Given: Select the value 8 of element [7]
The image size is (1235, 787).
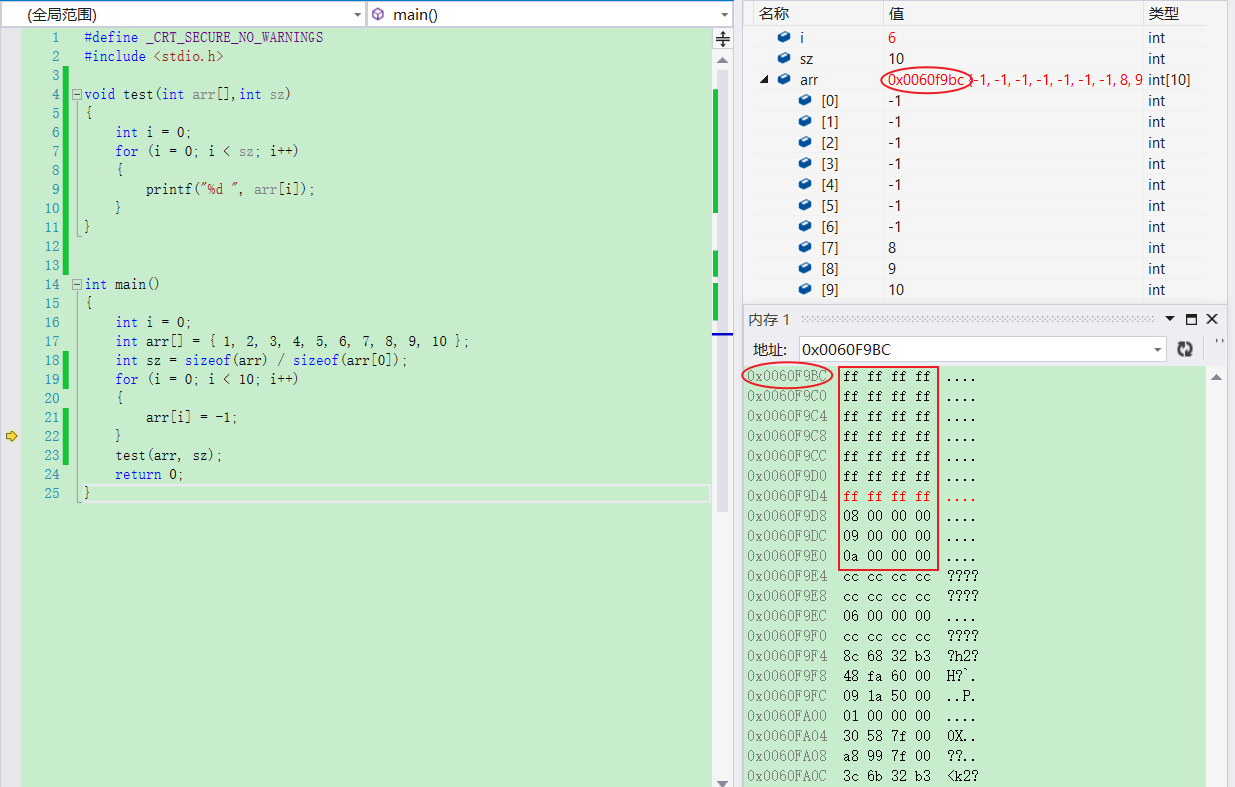Looking at the screenshot, I should 892,247.
